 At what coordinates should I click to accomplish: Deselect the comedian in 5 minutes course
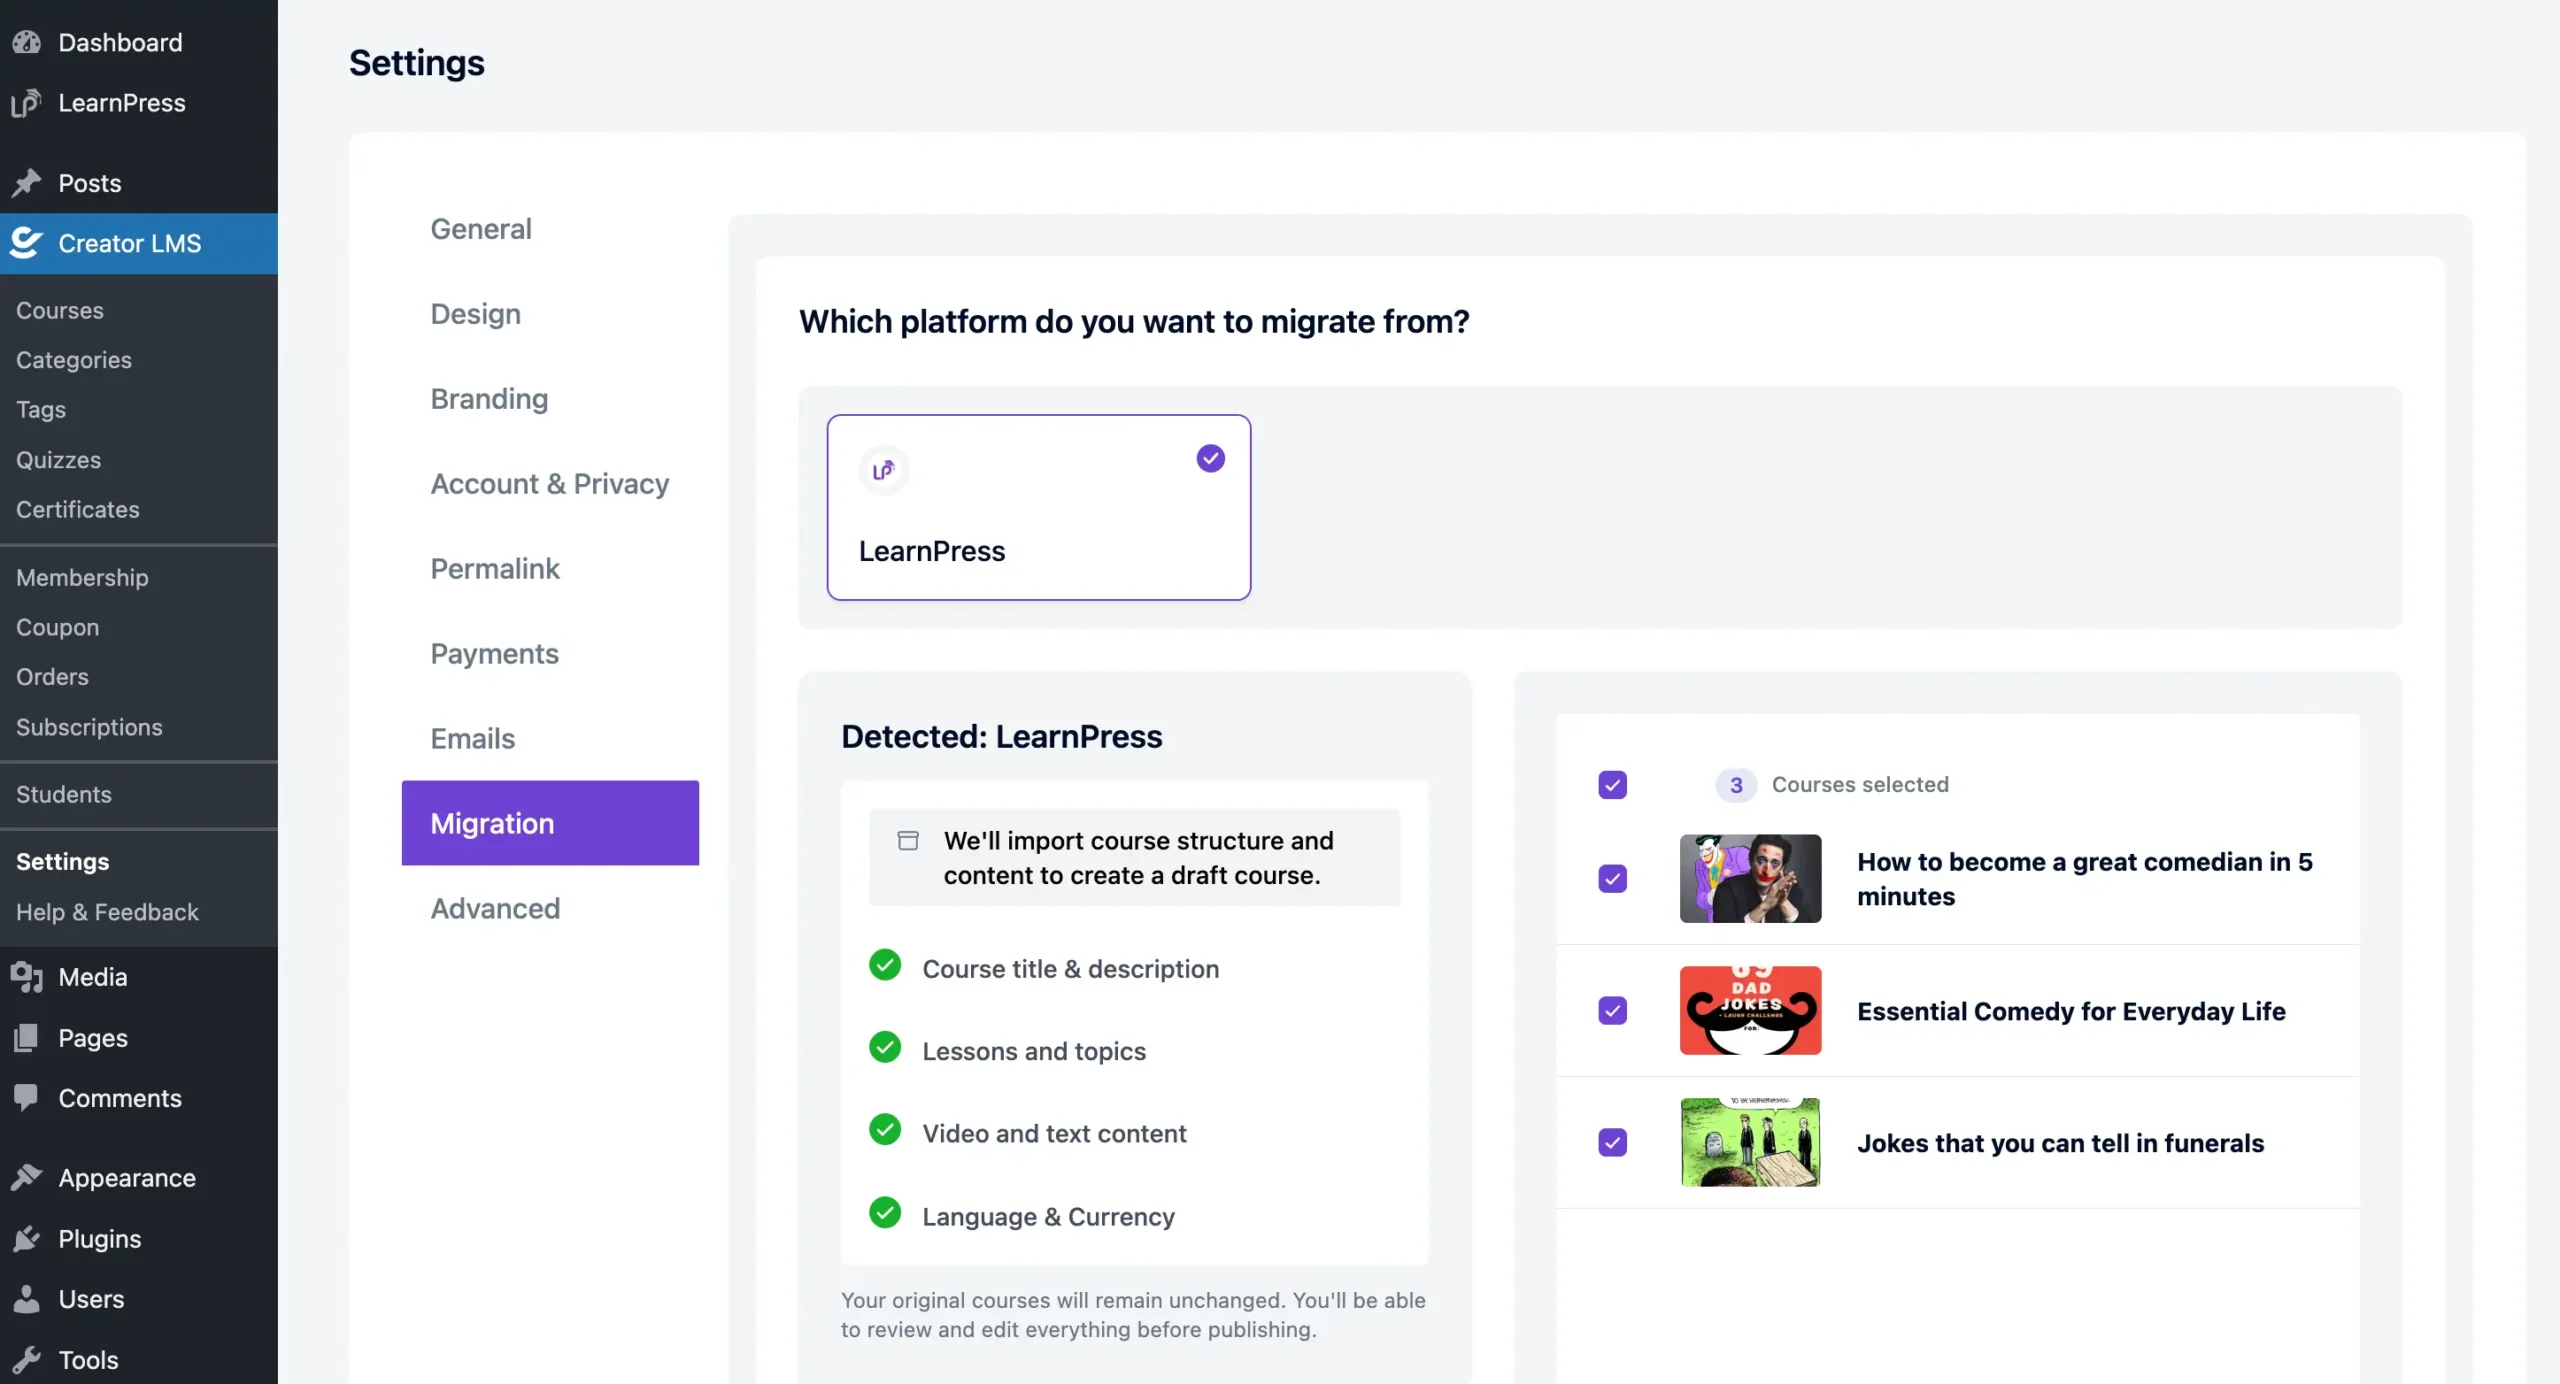point(1612,879)
